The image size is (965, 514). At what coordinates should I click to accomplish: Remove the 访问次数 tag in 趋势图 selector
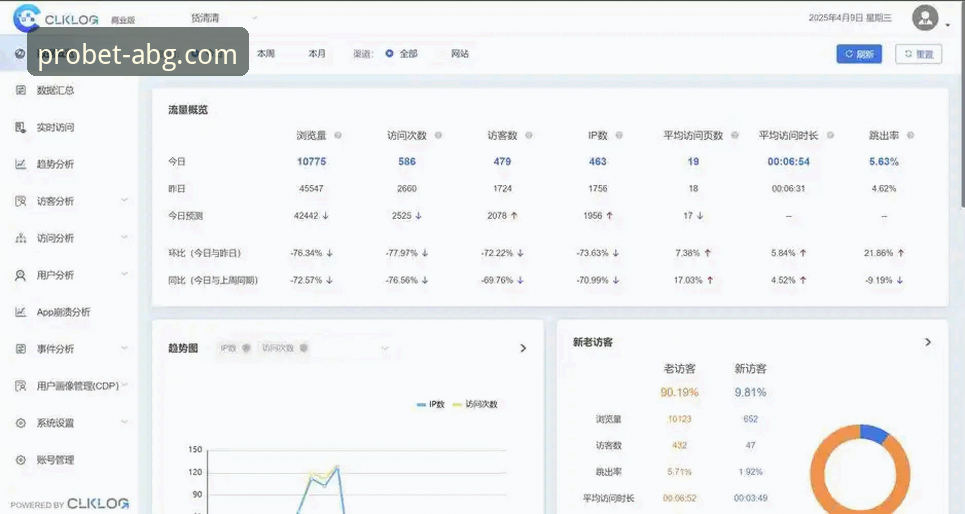tap(303, 348)
